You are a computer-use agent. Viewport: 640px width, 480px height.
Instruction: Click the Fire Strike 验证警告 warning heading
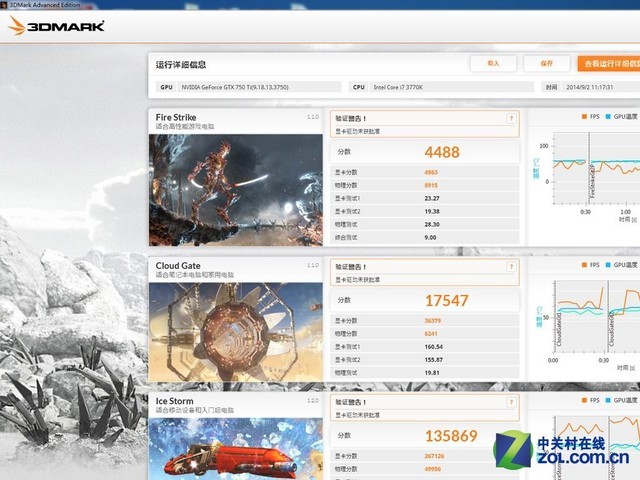click(x=351, y=118)
